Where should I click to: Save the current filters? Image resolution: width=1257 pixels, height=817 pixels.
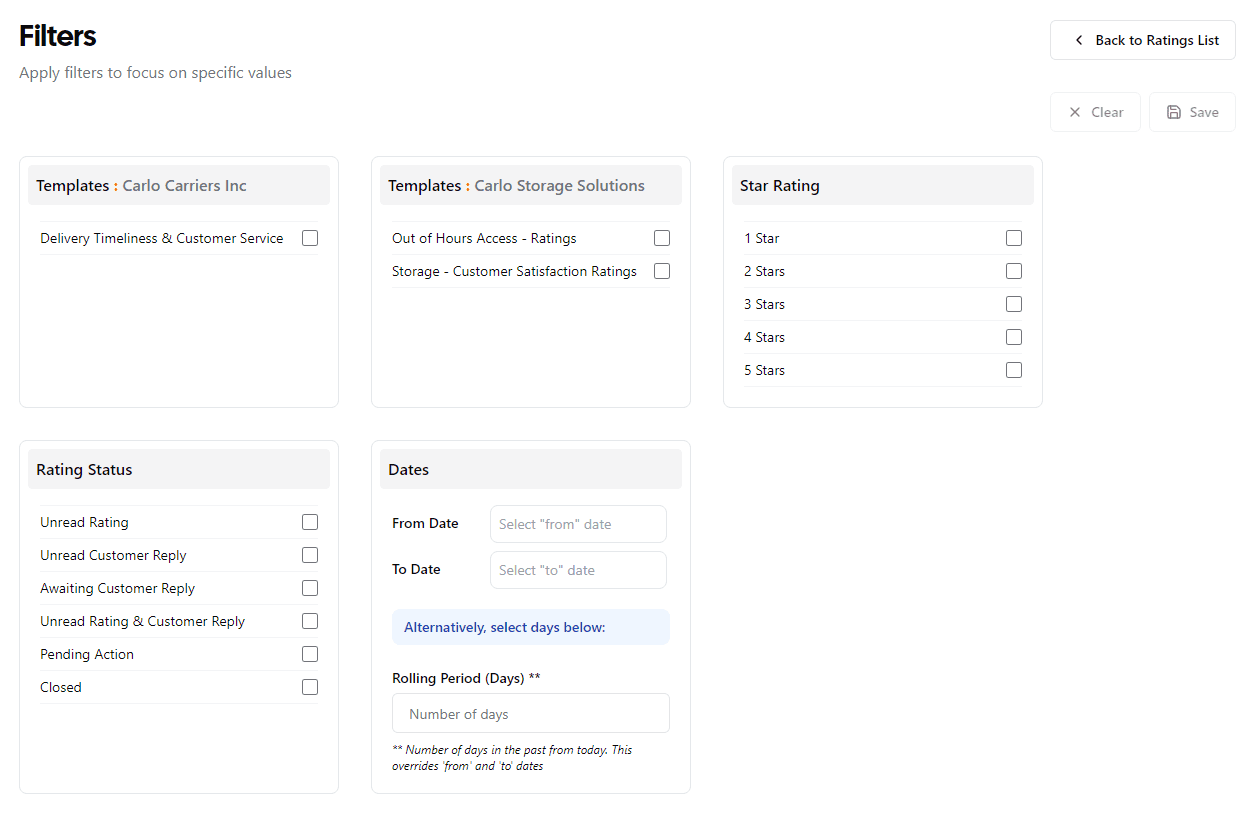click(1192, 112)
